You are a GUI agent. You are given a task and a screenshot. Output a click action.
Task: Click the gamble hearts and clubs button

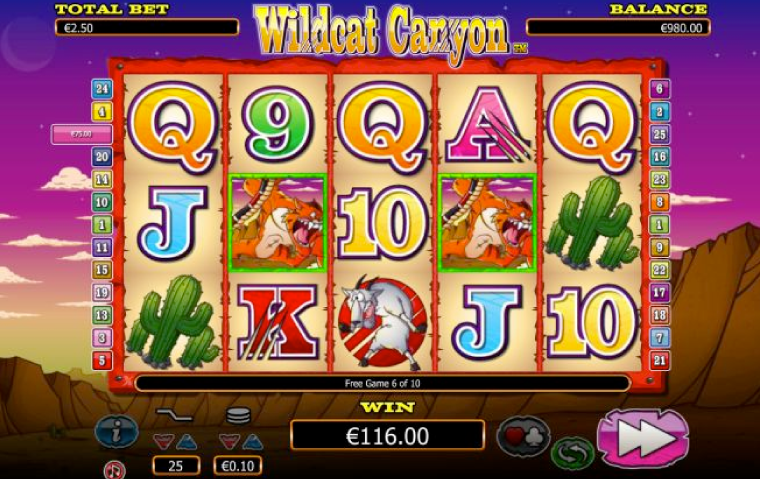(x=523, y=437)
